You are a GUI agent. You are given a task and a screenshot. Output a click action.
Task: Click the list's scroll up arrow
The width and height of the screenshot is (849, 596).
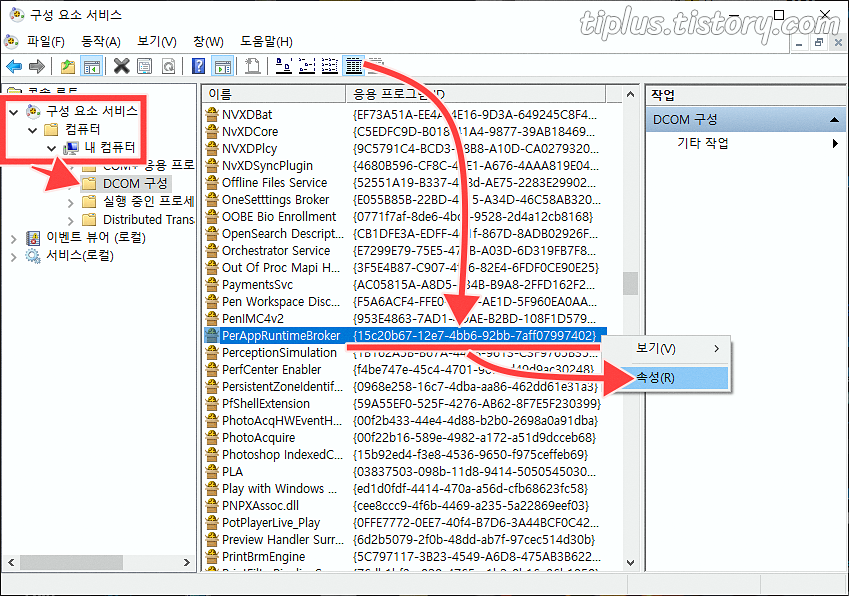point(630,95)
